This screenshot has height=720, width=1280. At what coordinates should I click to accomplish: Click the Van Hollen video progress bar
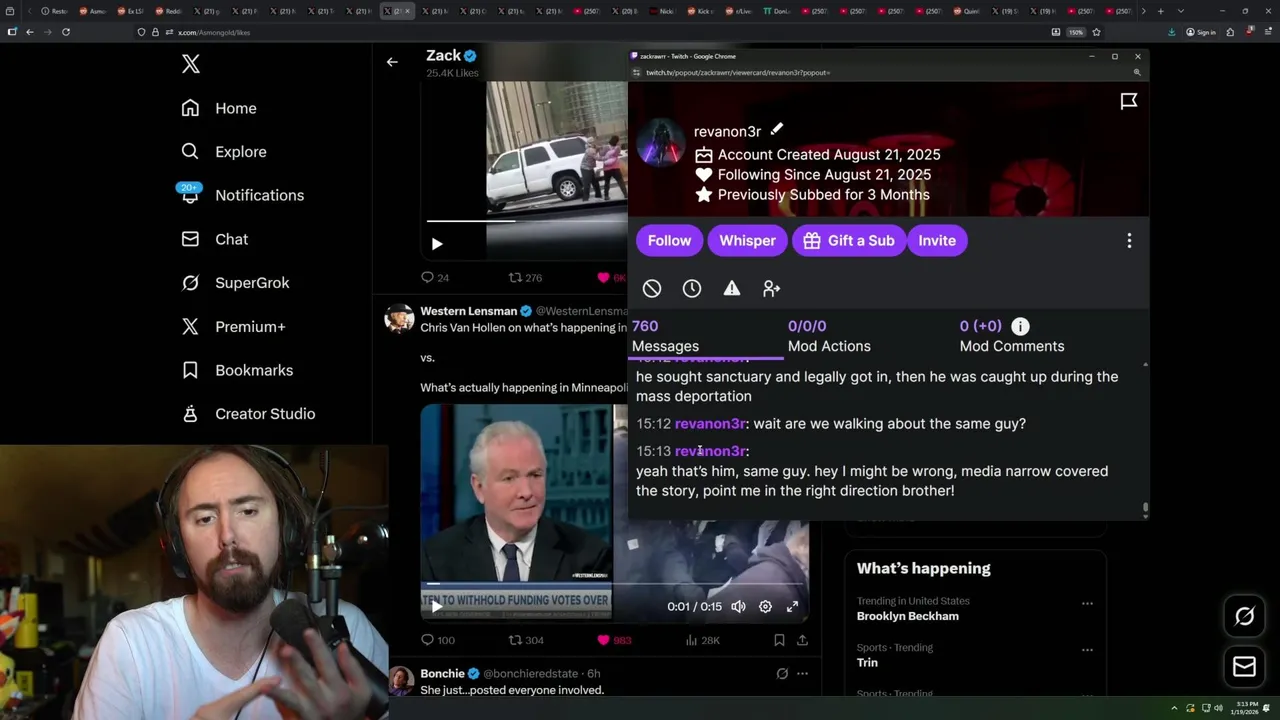614,583
